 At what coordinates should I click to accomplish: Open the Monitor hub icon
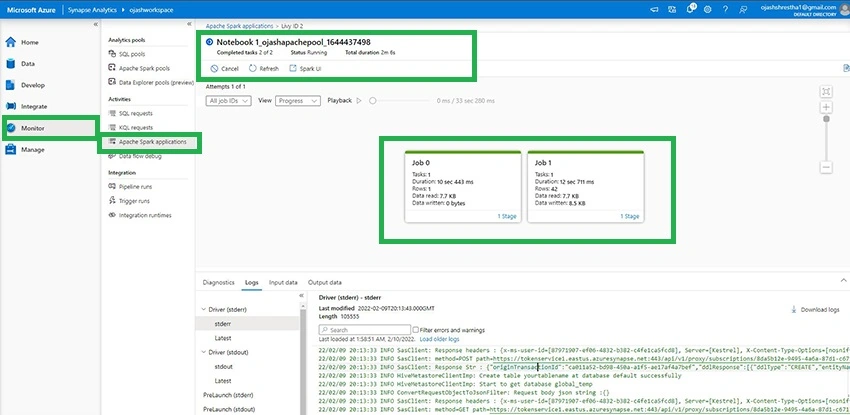10,128
